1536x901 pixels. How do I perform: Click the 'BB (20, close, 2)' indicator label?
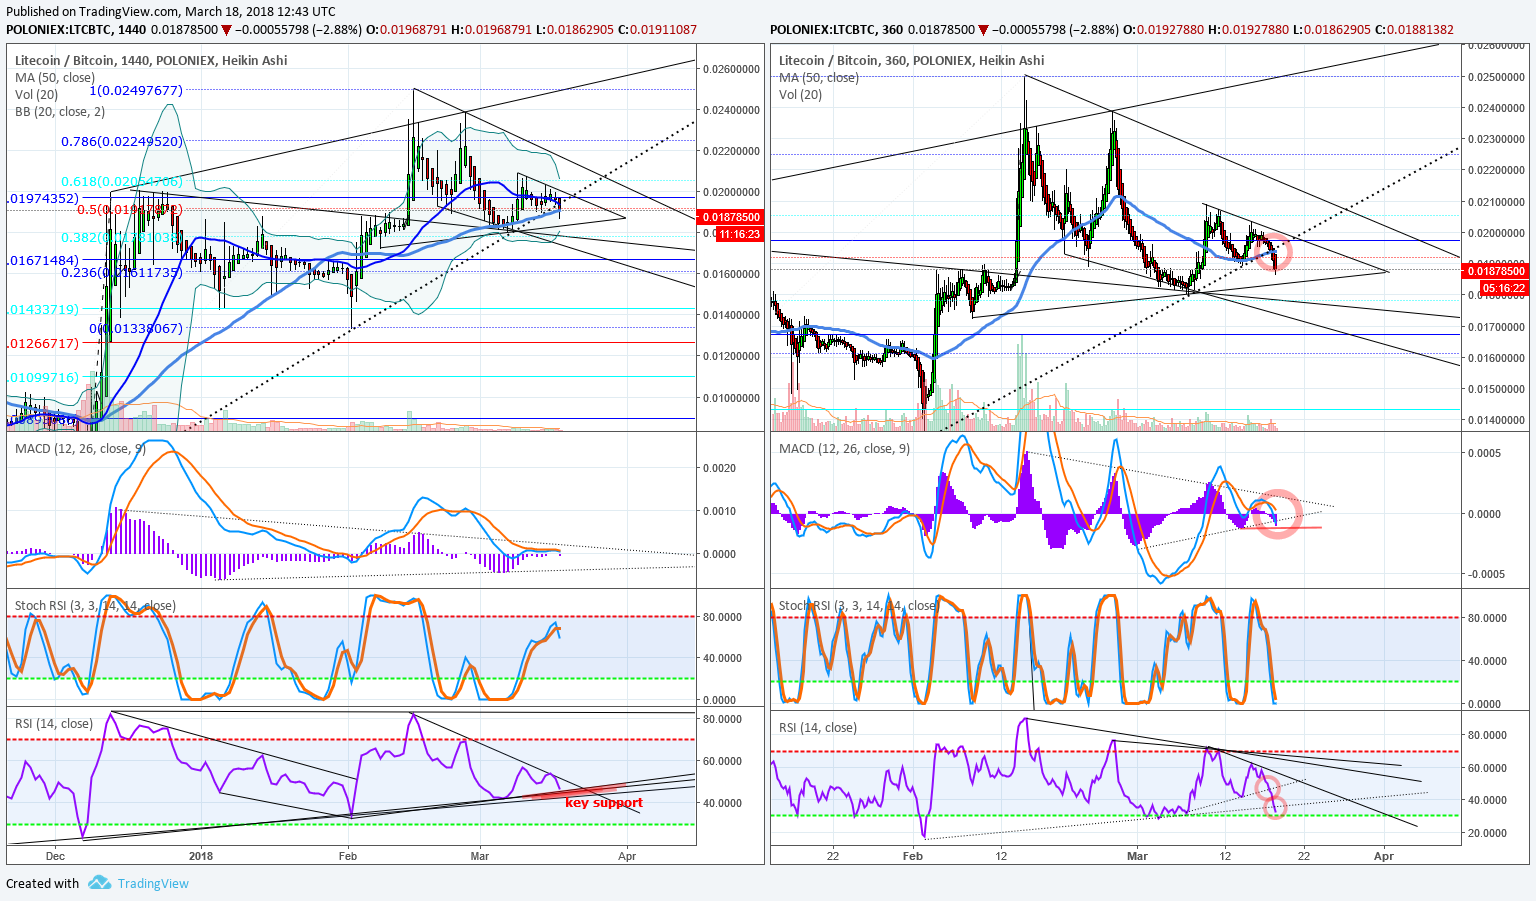click(60, 112)
